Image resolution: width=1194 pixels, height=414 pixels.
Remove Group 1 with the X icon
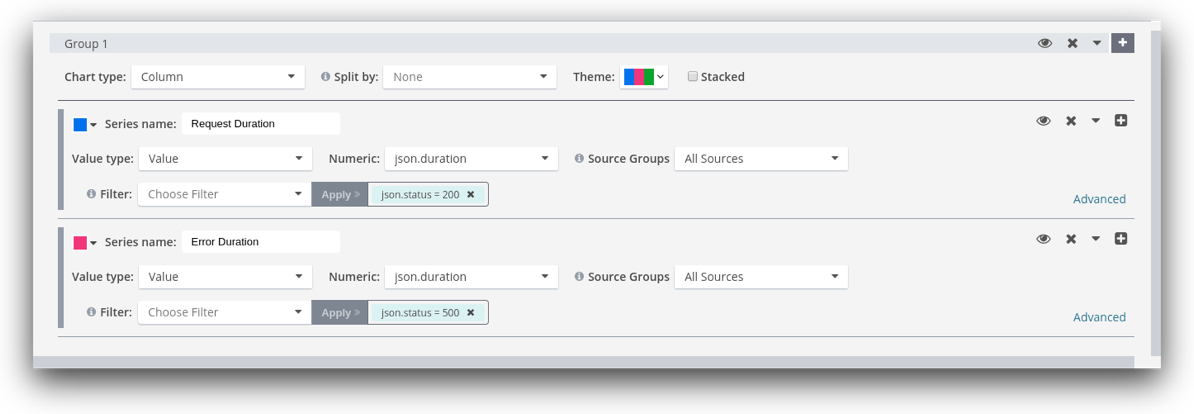(1072, 43)
